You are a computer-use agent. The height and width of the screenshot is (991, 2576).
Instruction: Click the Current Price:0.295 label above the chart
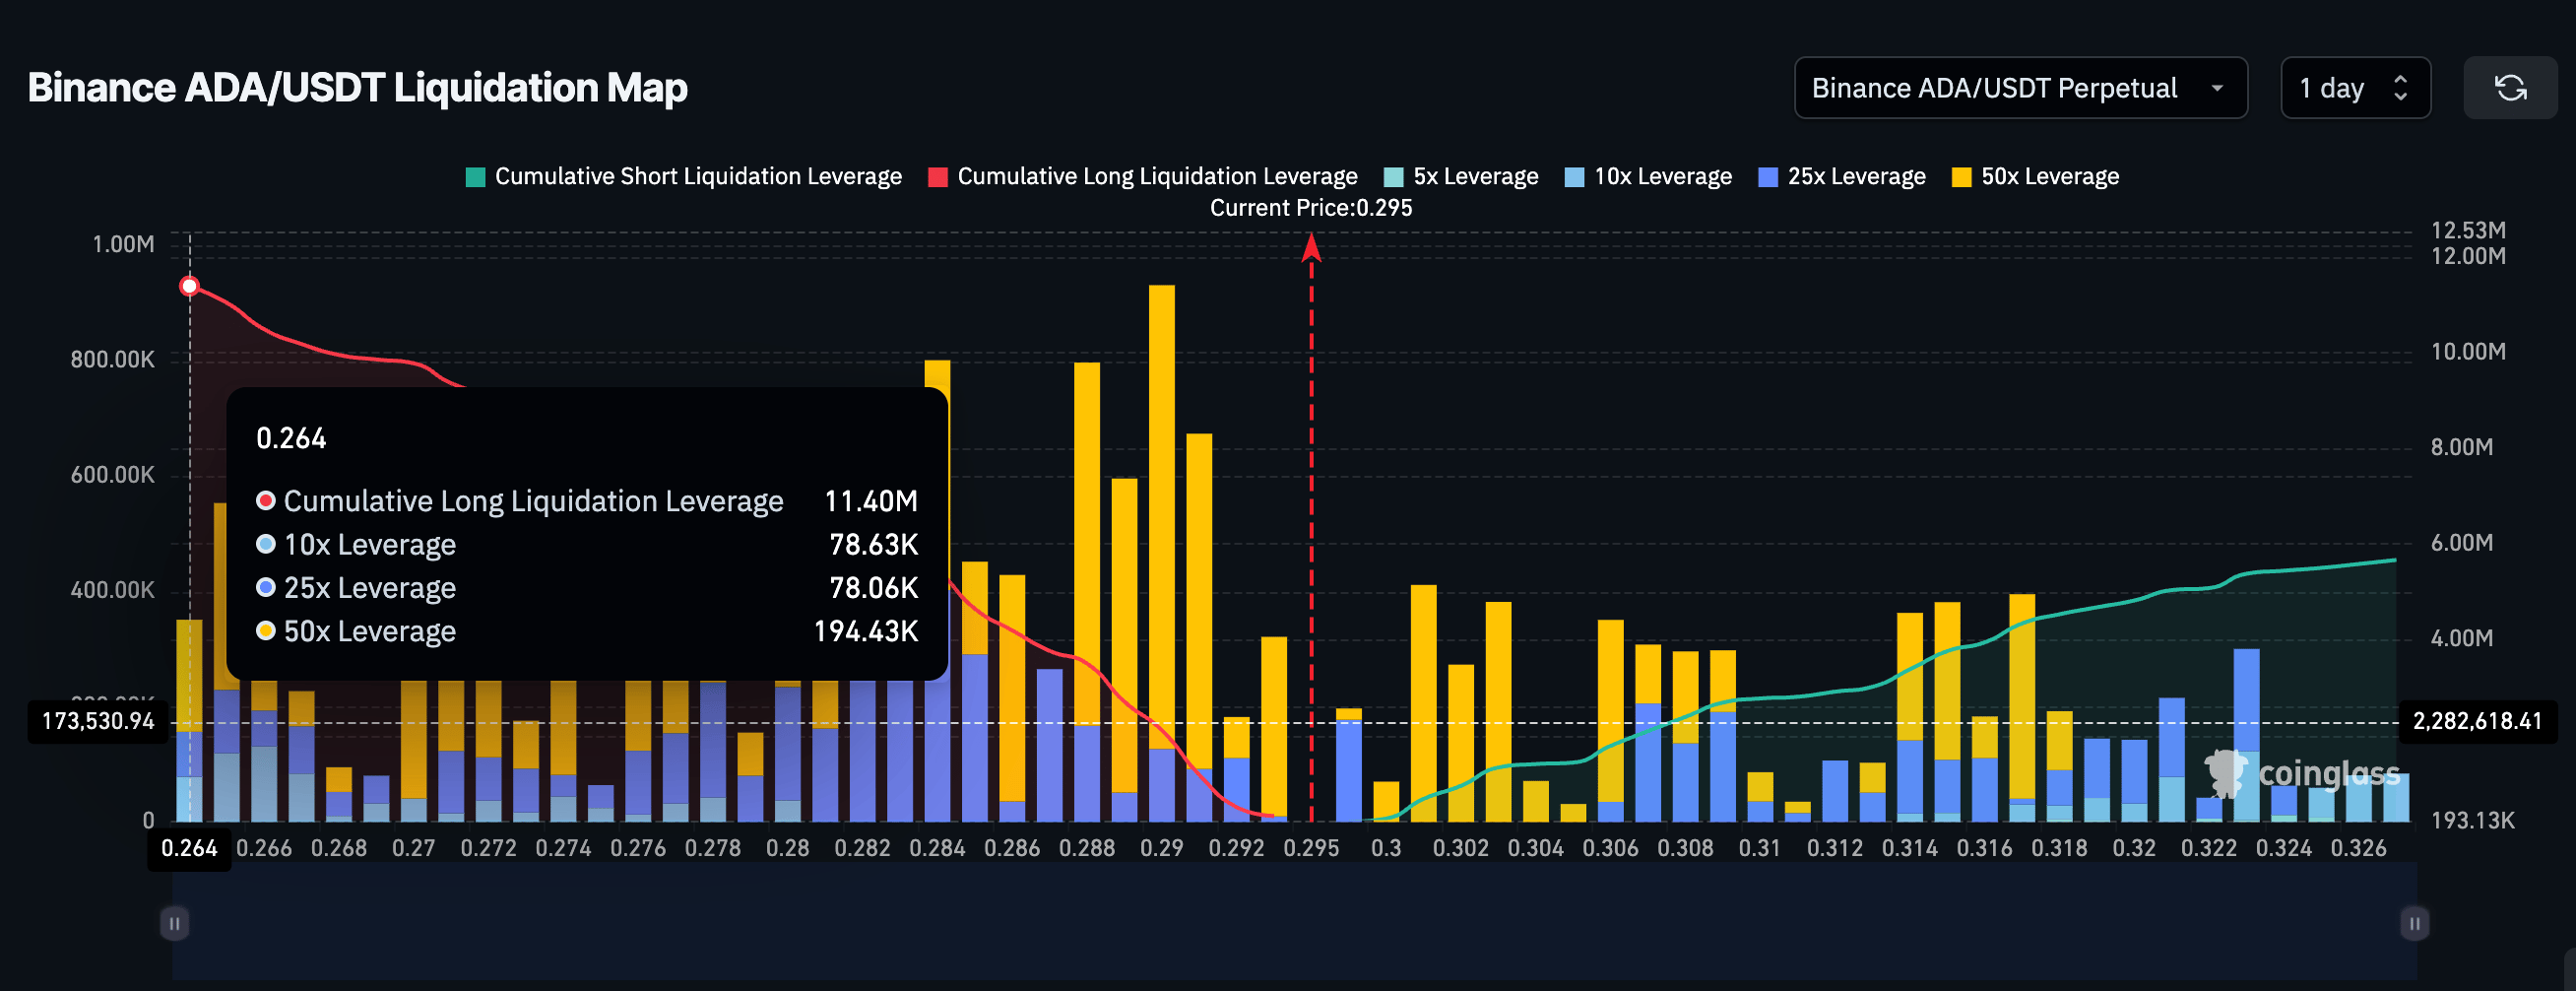click(x=1311, y=208)
